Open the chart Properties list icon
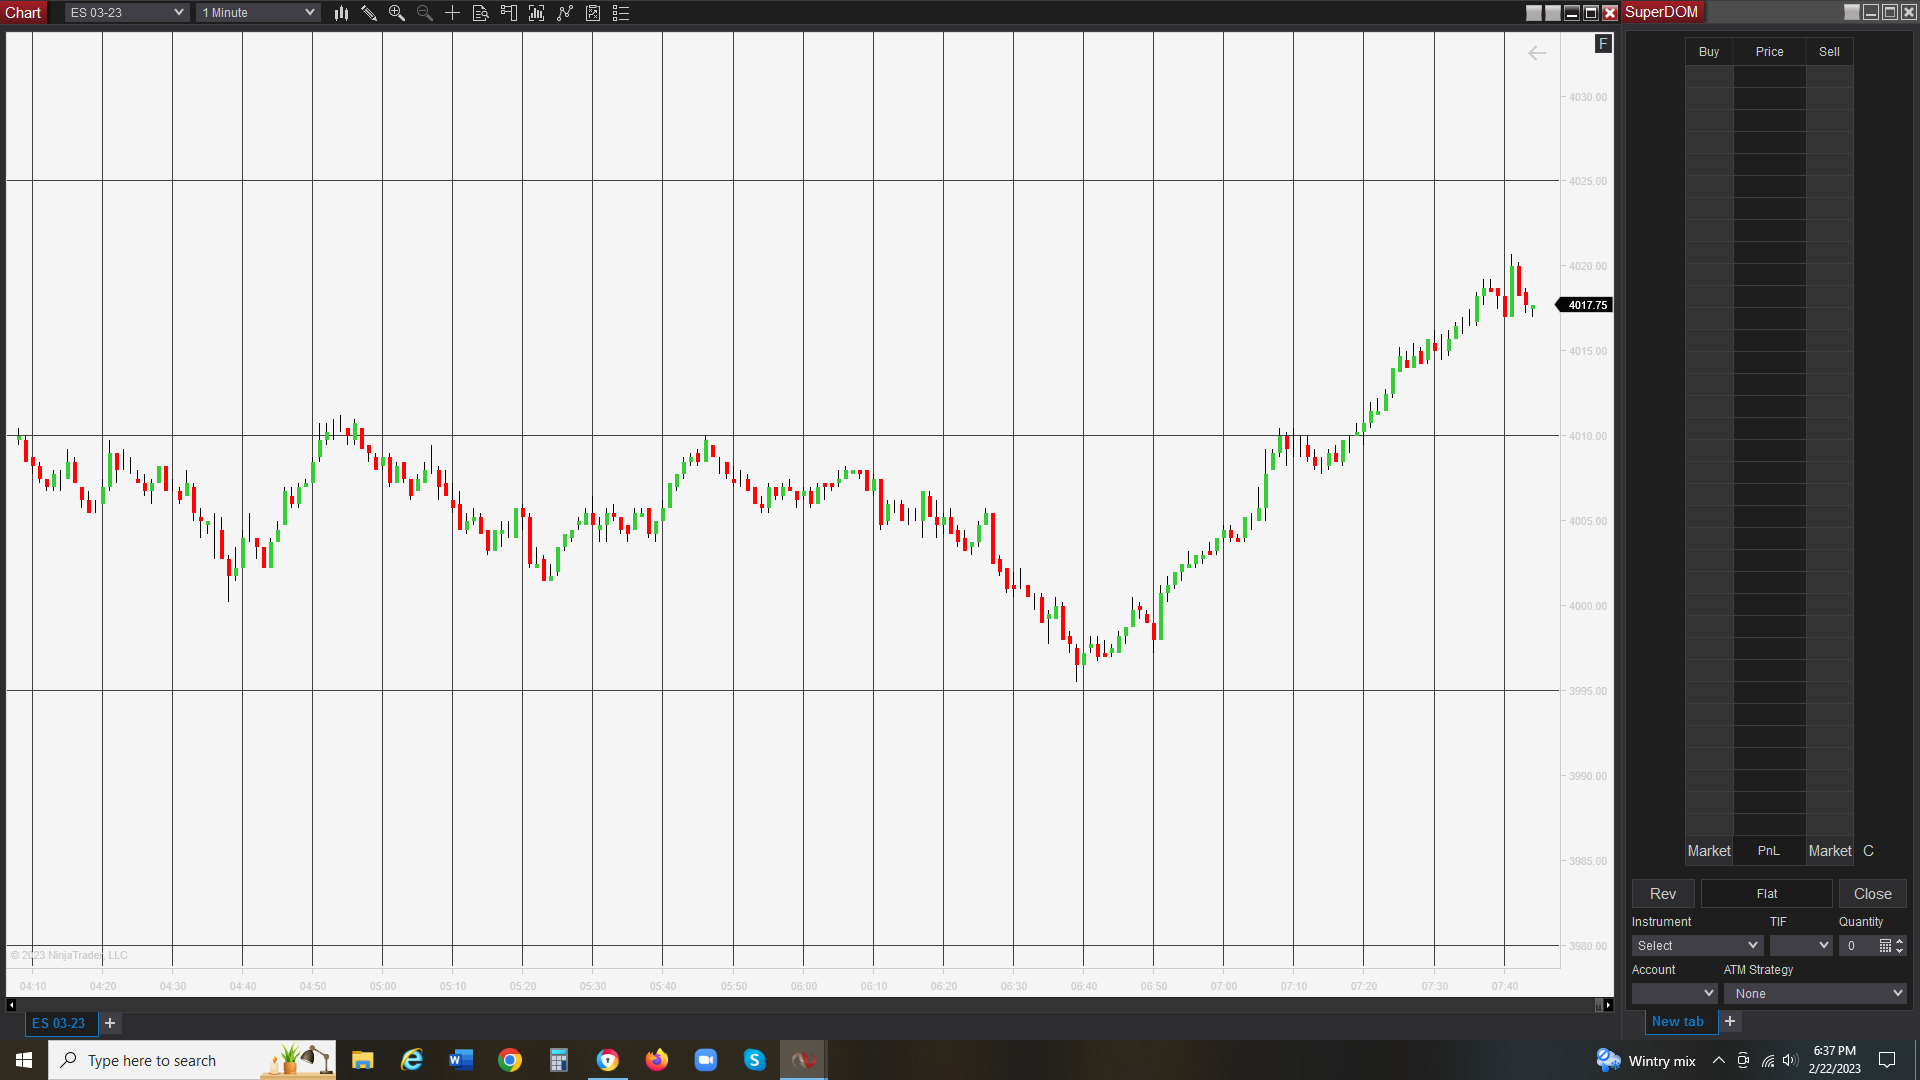1920x1080 pixels. [621, 13]
